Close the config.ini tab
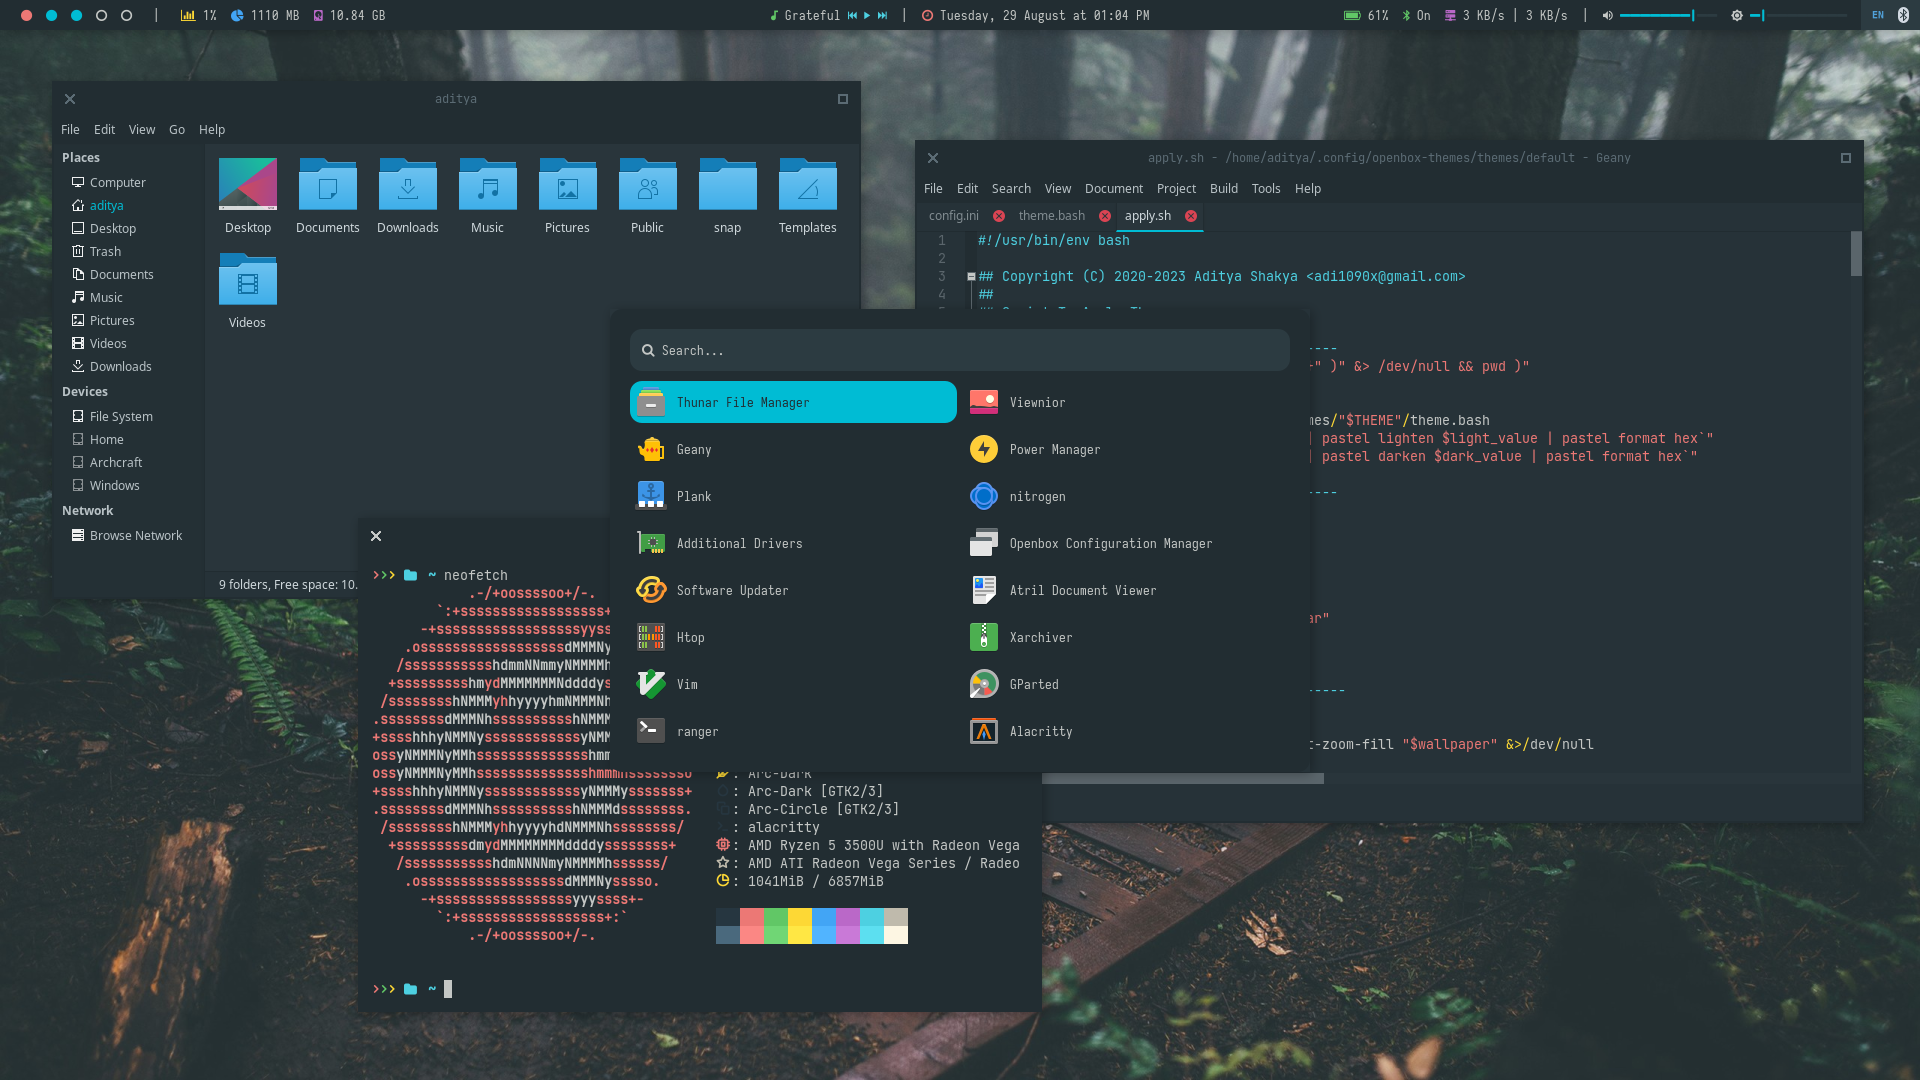The width and height of the screenshot is (1920, 1080). (x=999, y=216)
